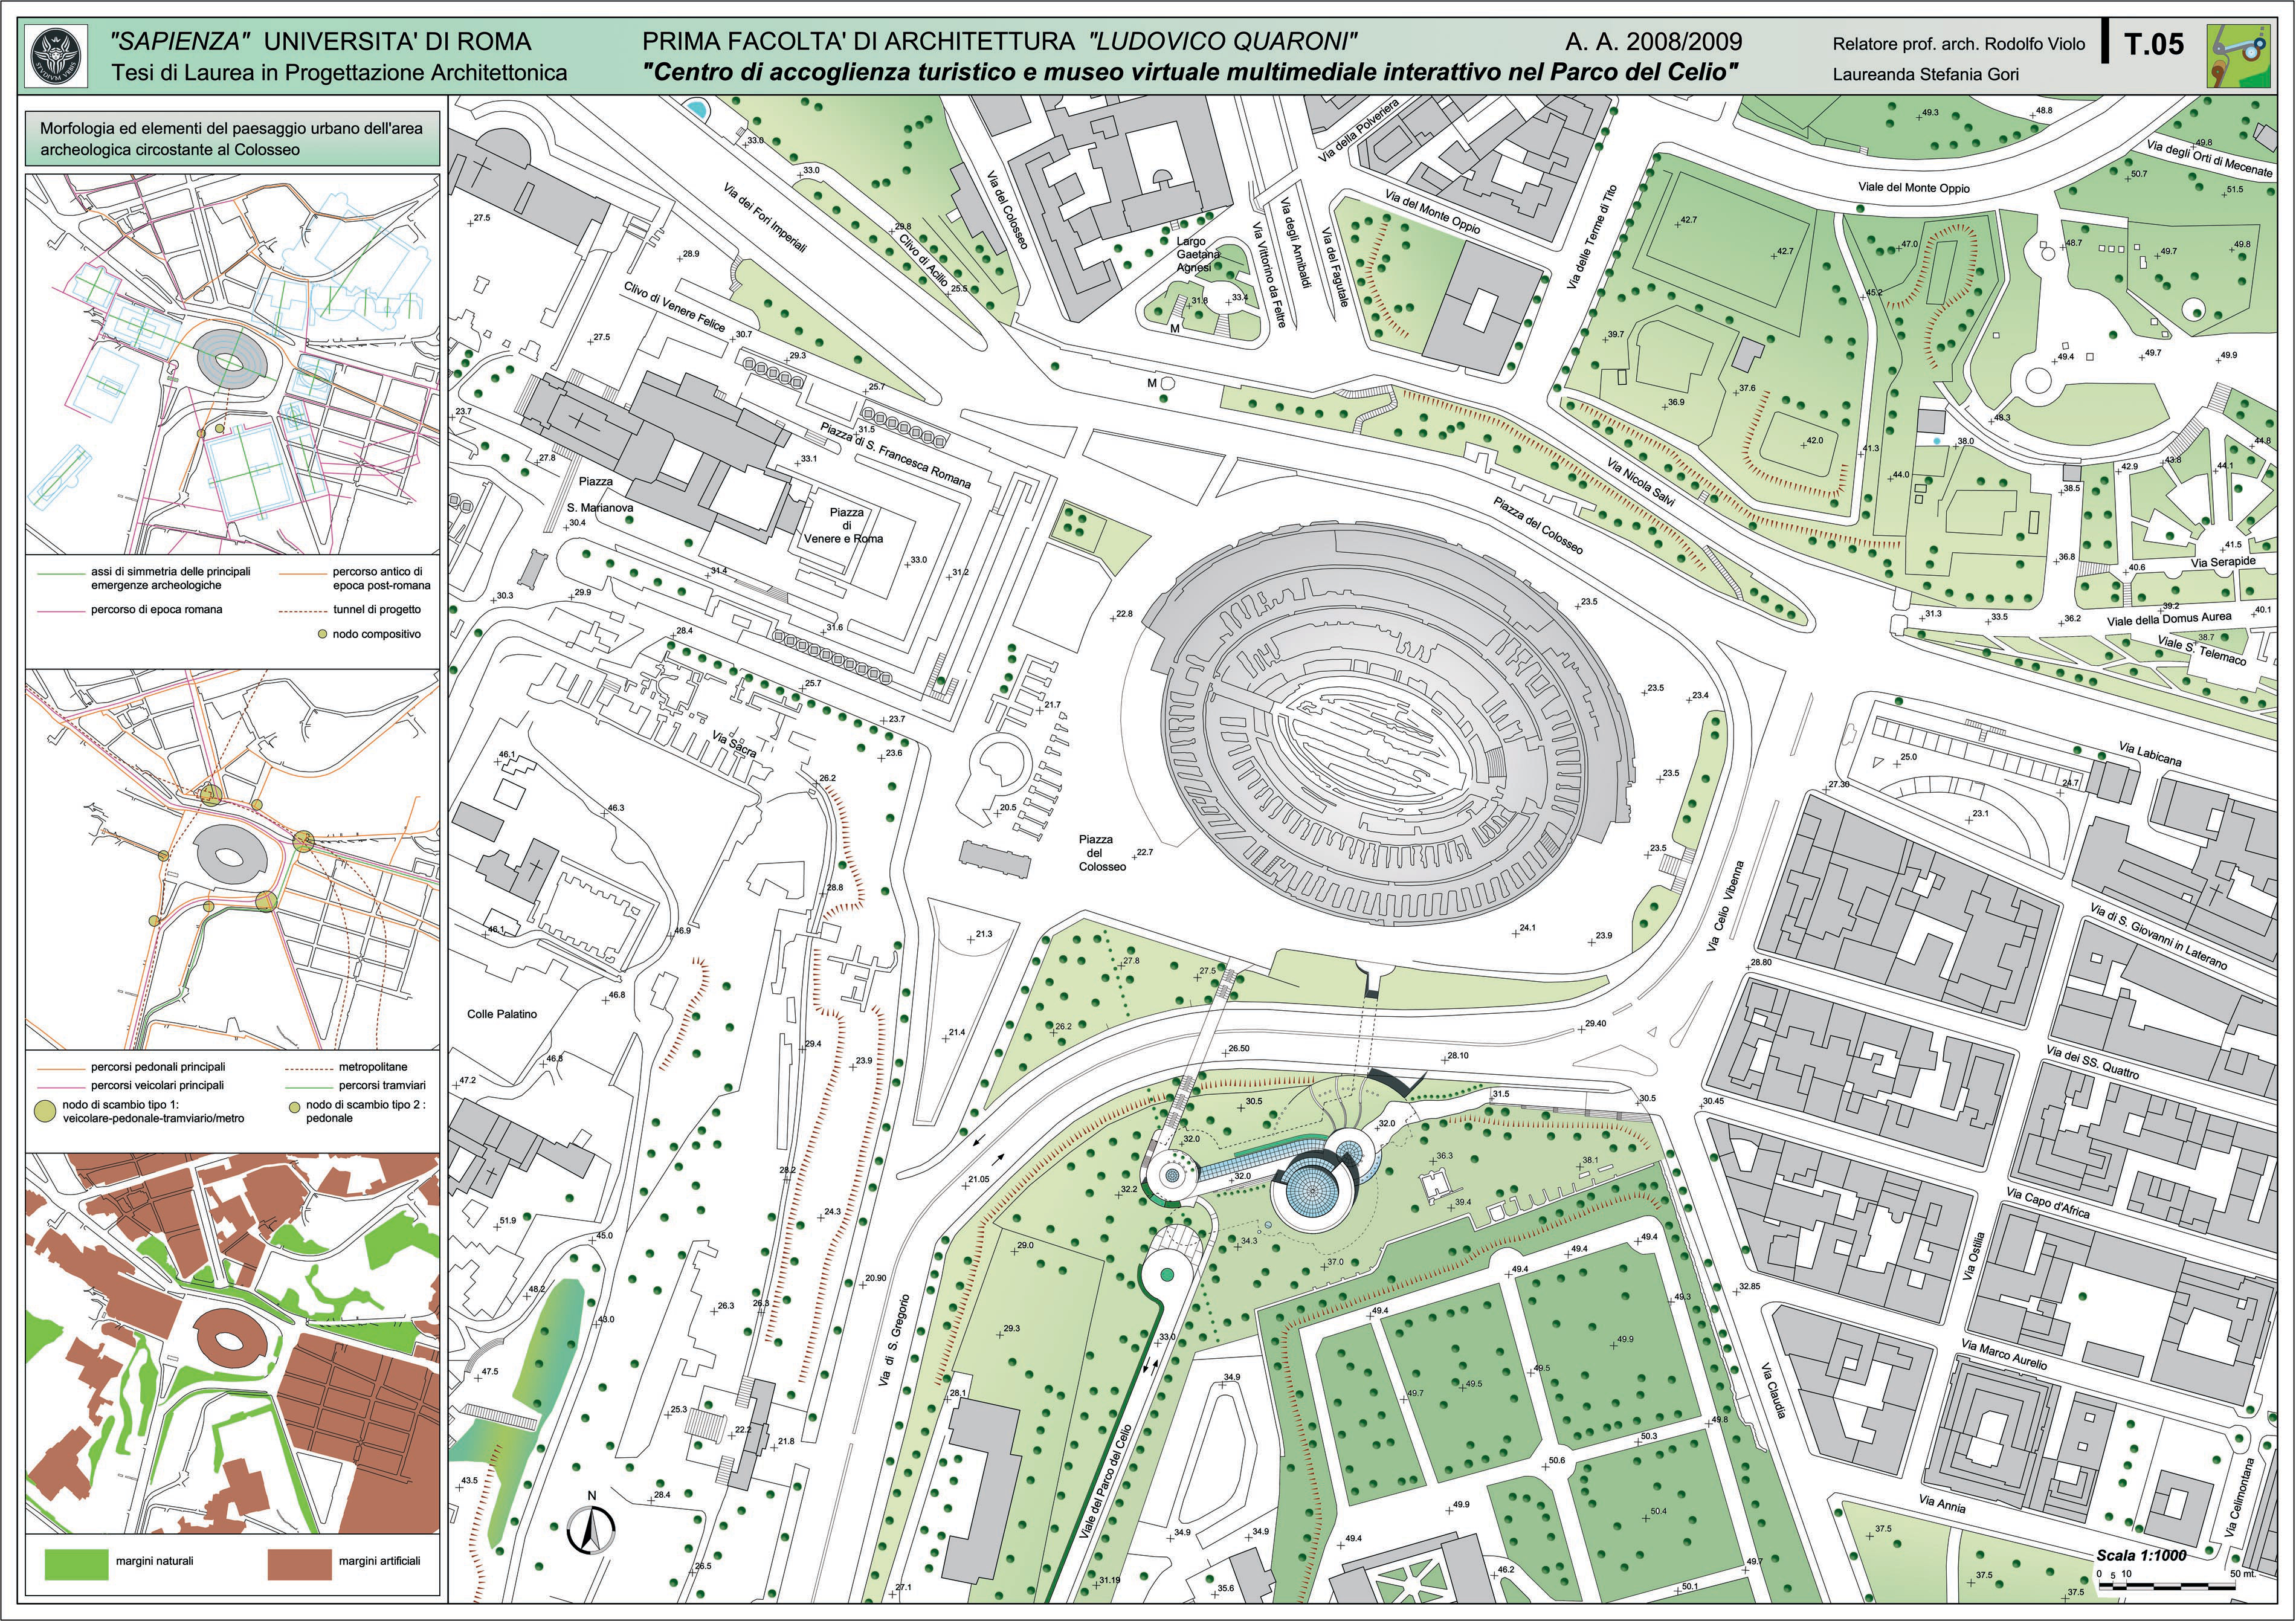Click the 'Via dei Fori Imperiali' street label
2296x1621 pixels.
tap(764, 217)
